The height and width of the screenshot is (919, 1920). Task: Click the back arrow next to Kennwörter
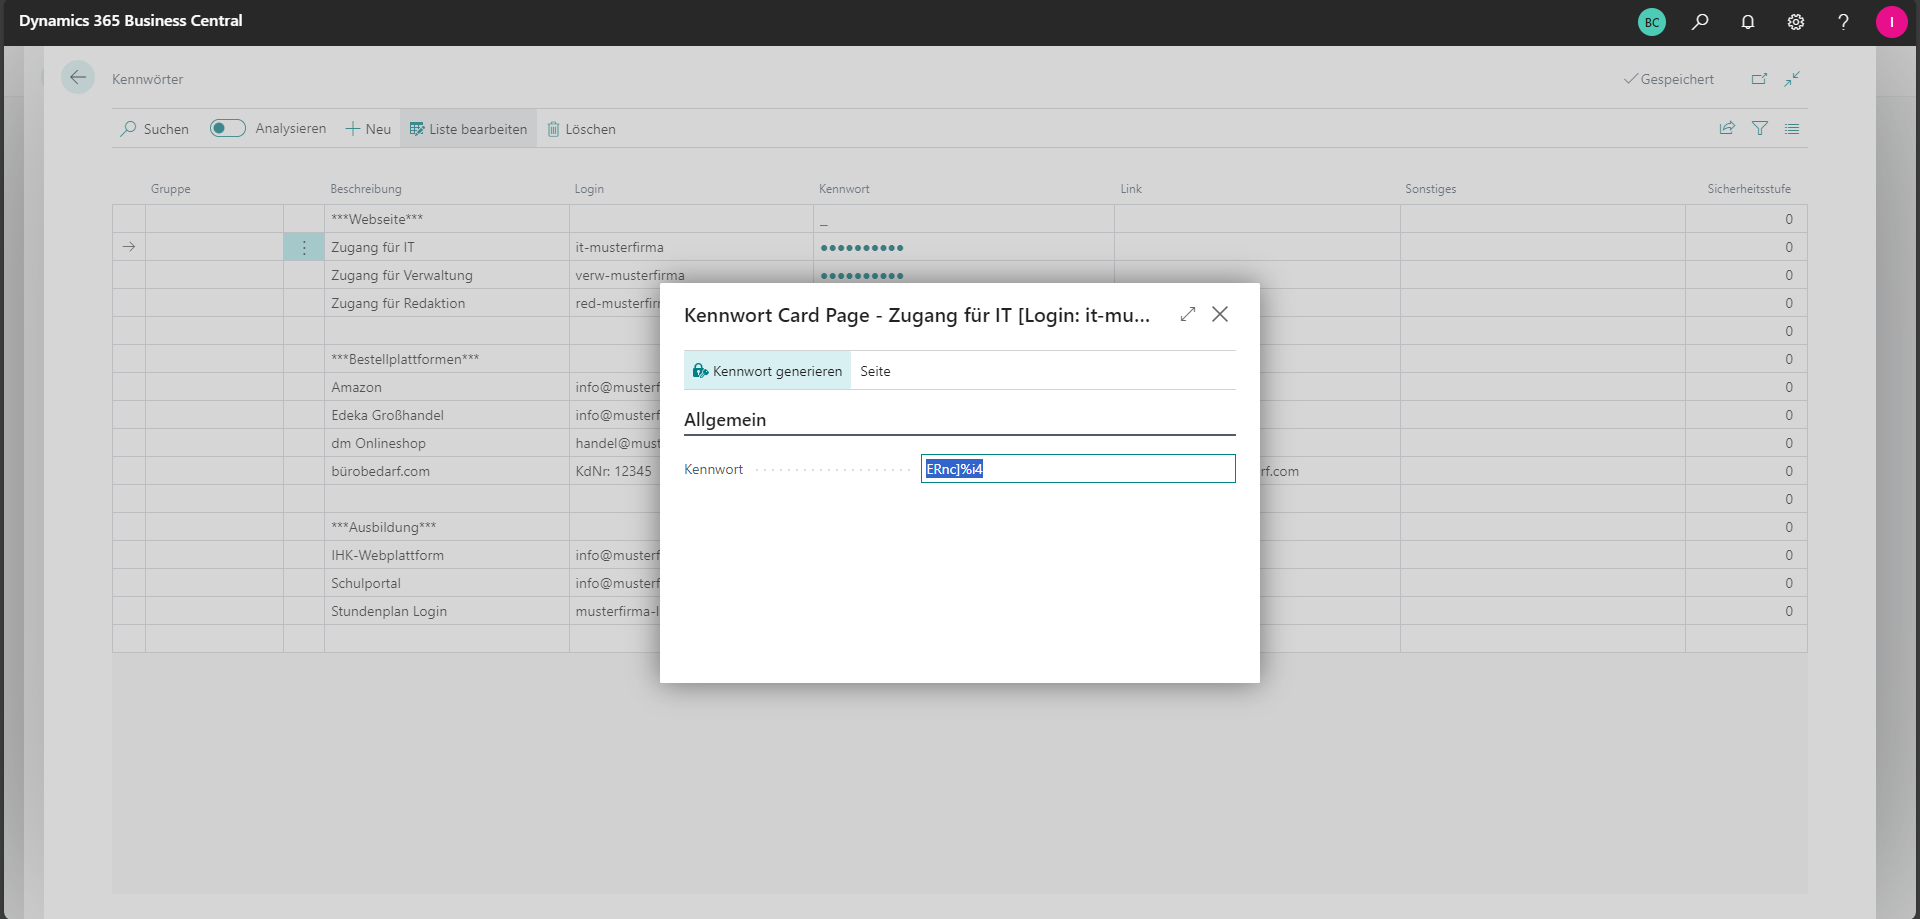[78, 78]
